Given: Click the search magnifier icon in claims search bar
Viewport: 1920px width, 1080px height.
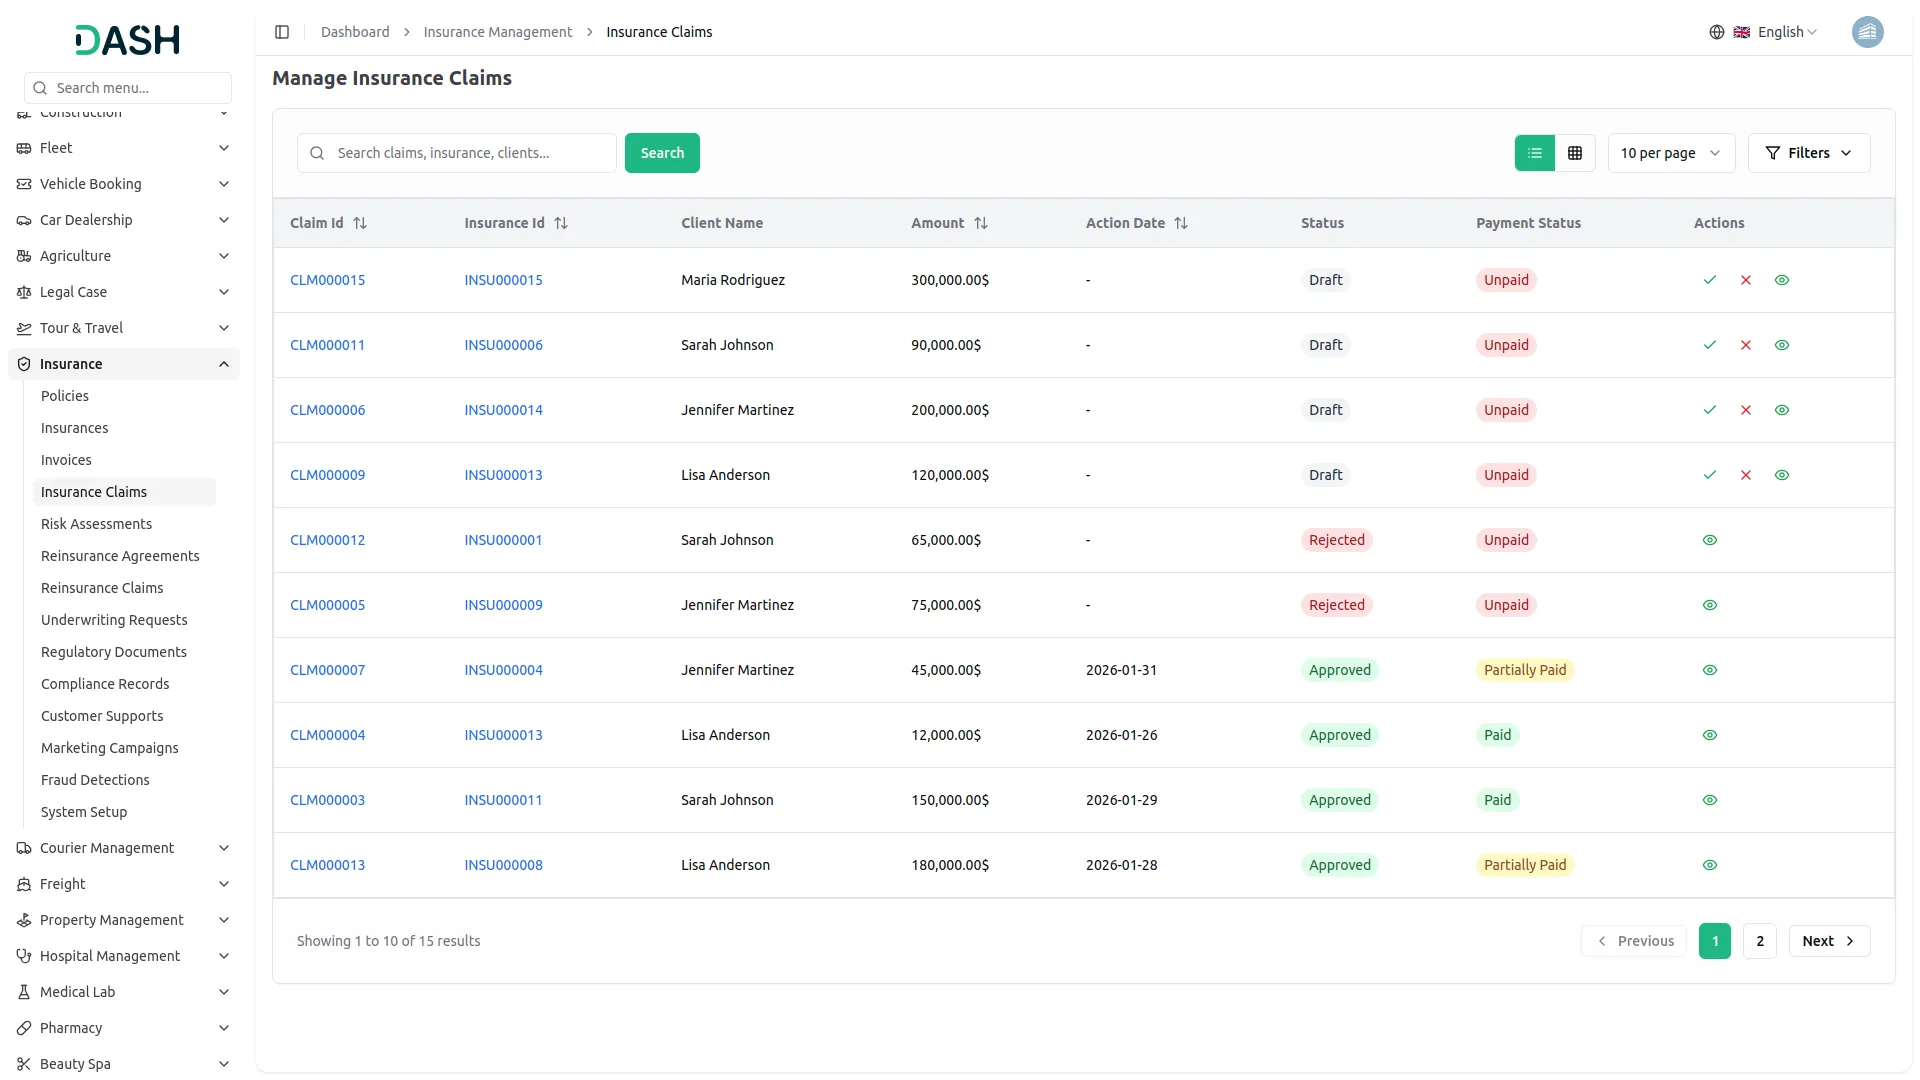Looking at the screenshot, I should [x=317, y=152].
